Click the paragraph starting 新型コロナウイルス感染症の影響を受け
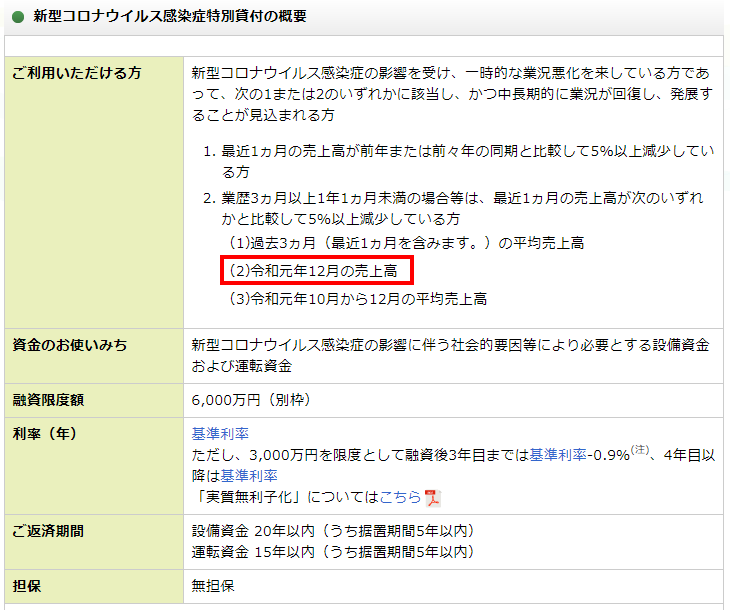This screenshot has width=730, height=610. click(x=453, y=94)
